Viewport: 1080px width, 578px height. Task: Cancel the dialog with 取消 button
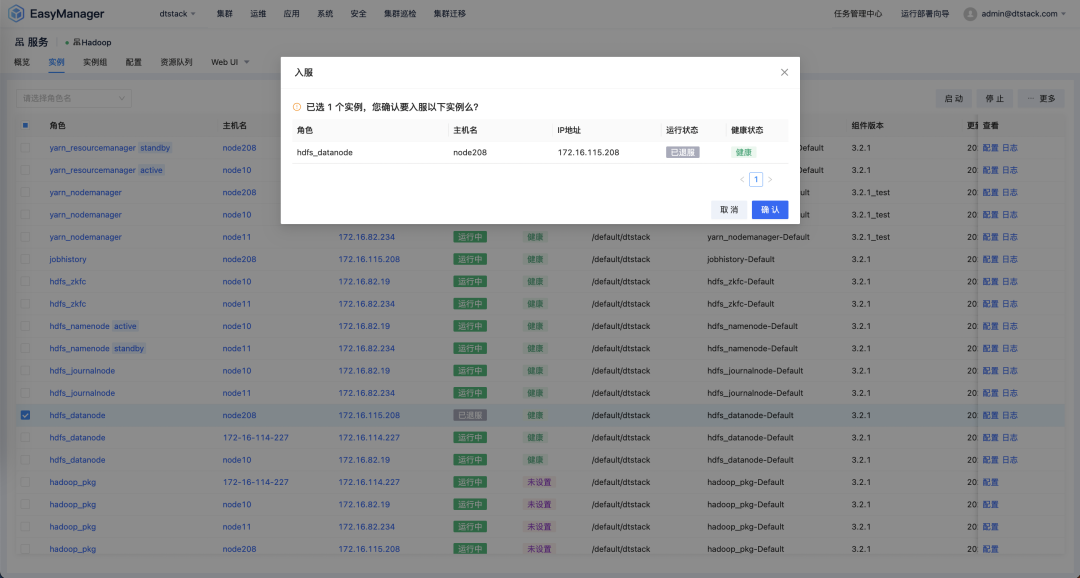(x=728, y=210)
